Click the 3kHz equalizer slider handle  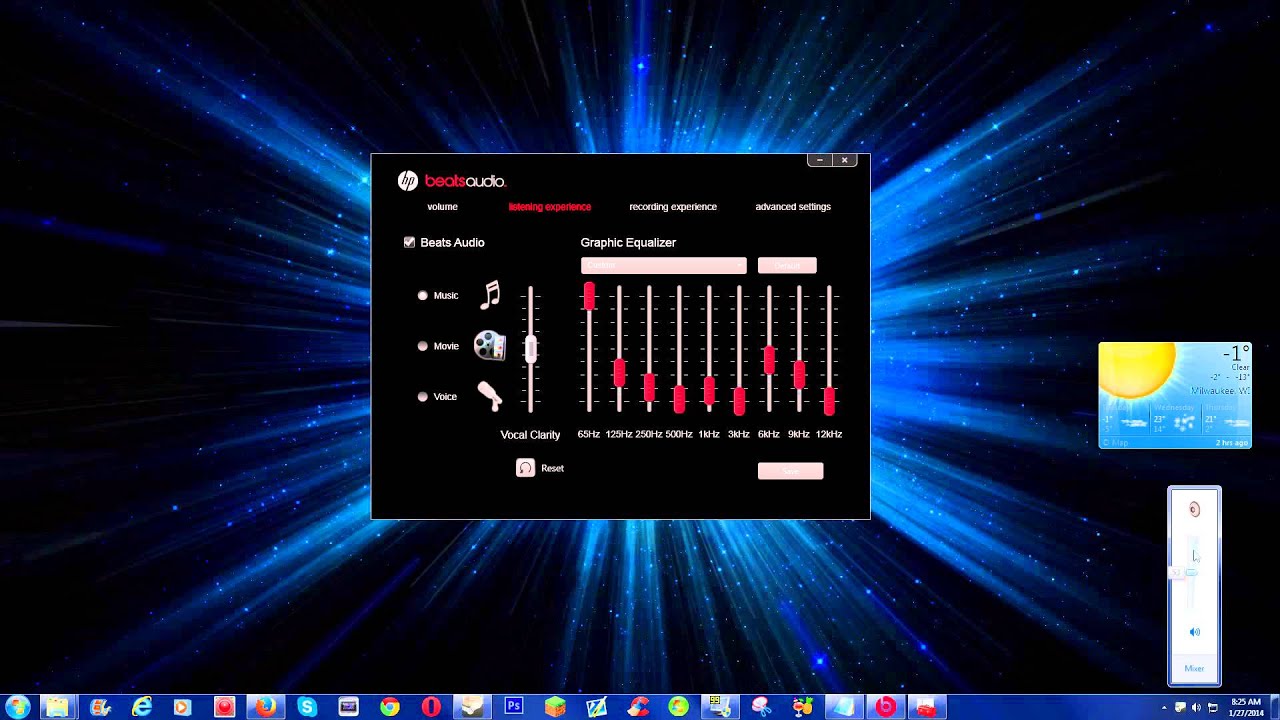click(739, 401)
